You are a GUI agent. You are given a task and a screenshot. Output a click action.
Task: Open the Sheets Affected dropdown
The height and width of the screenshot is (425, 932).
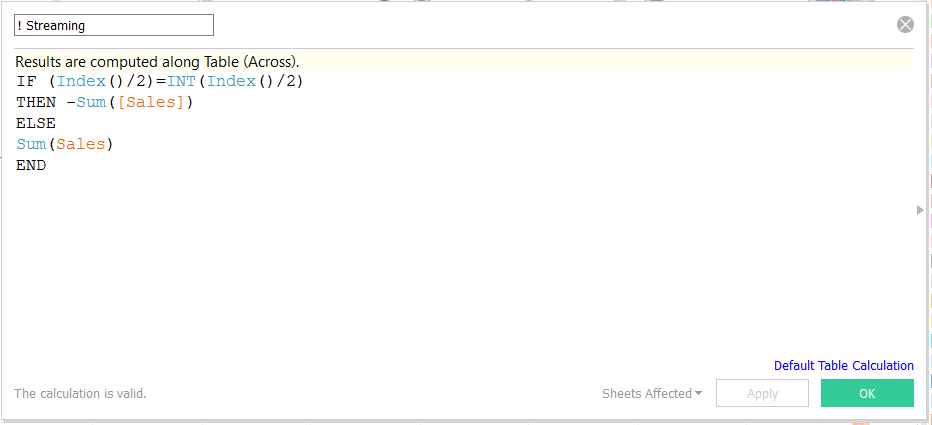[x=652, y=394]
